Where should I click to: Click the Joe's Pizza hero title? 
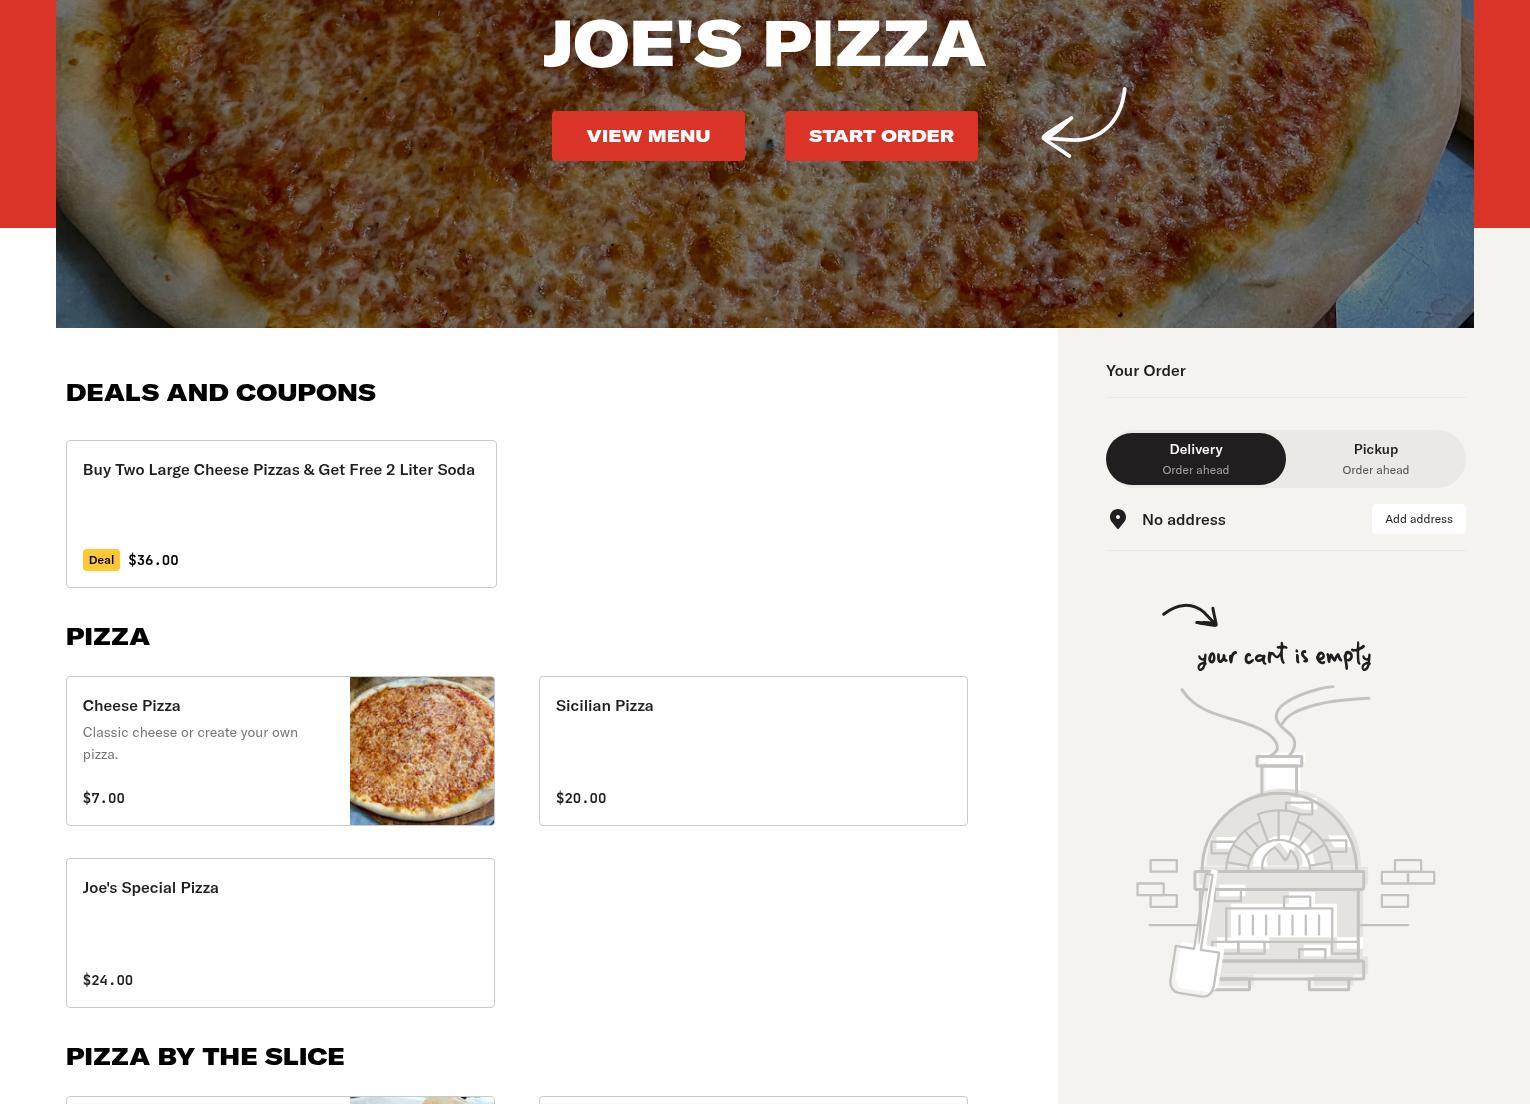[x=765, y=44]
